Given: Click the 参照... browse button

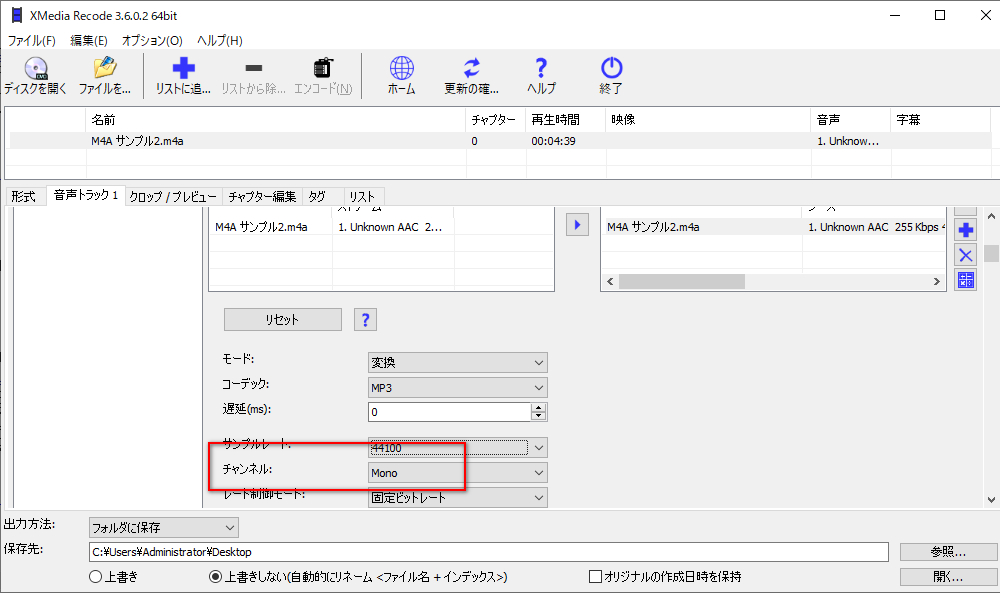Looking at the screenshot, I should tap(947, 552).
